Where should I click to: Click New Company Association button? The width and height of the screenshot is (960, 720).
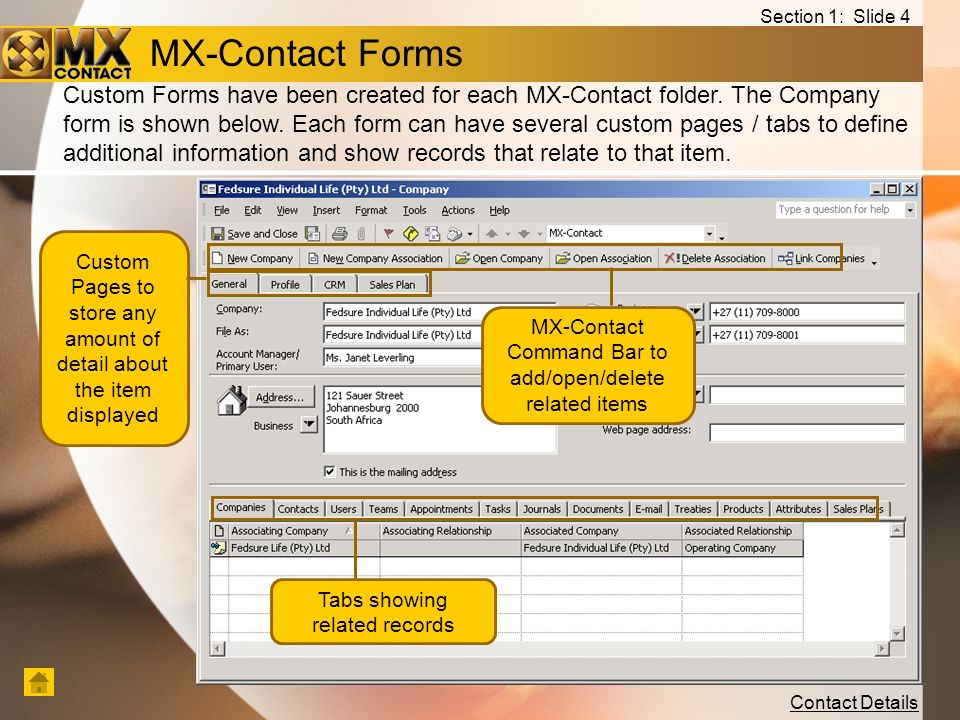point(375,258)
